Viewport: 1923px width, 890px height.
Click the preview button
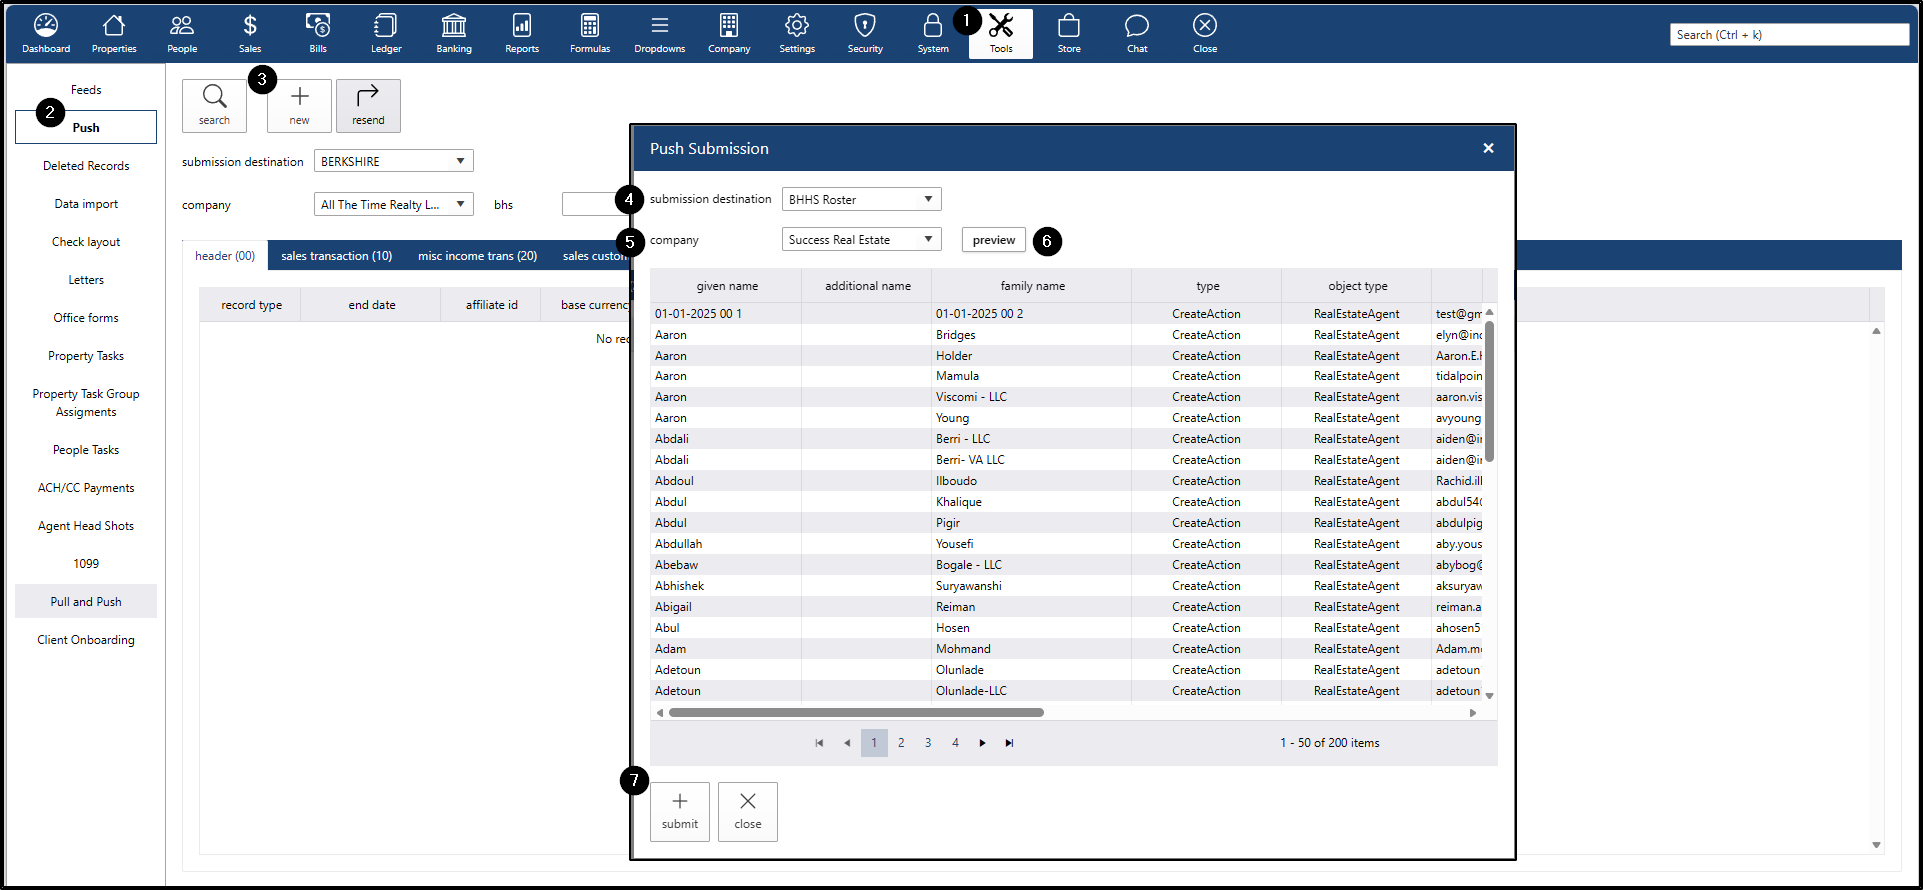point(993,240)
